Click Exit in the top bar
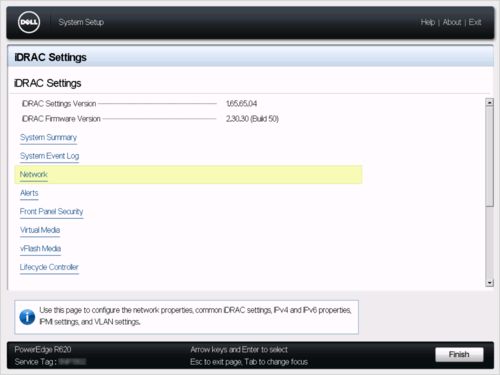Image resolution: width=500 pixels, height=375 pixels. [475, 22]
